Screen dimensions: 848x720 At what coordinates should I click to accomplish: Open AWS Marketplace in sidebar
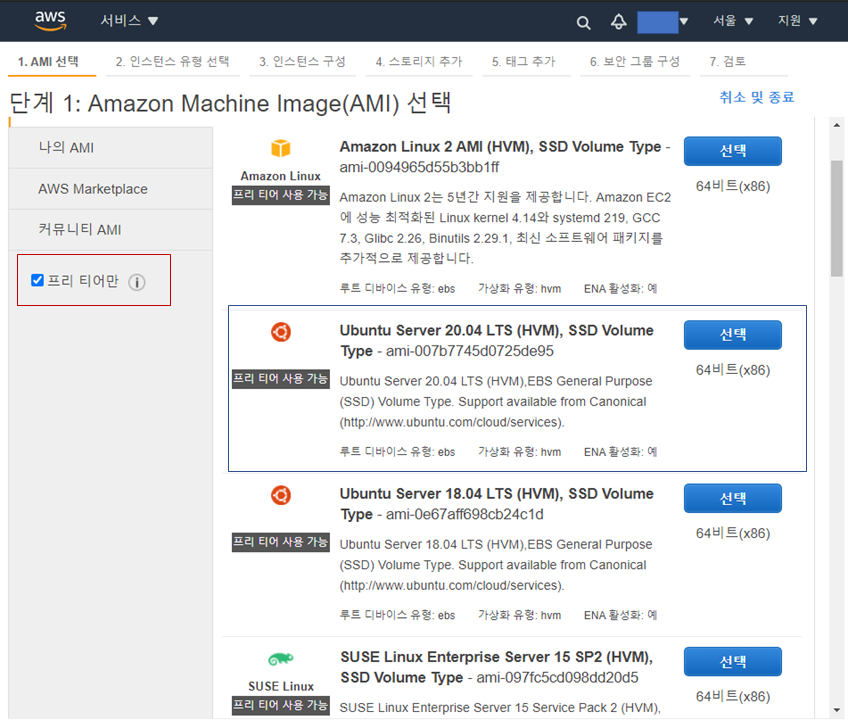point(110,189)
